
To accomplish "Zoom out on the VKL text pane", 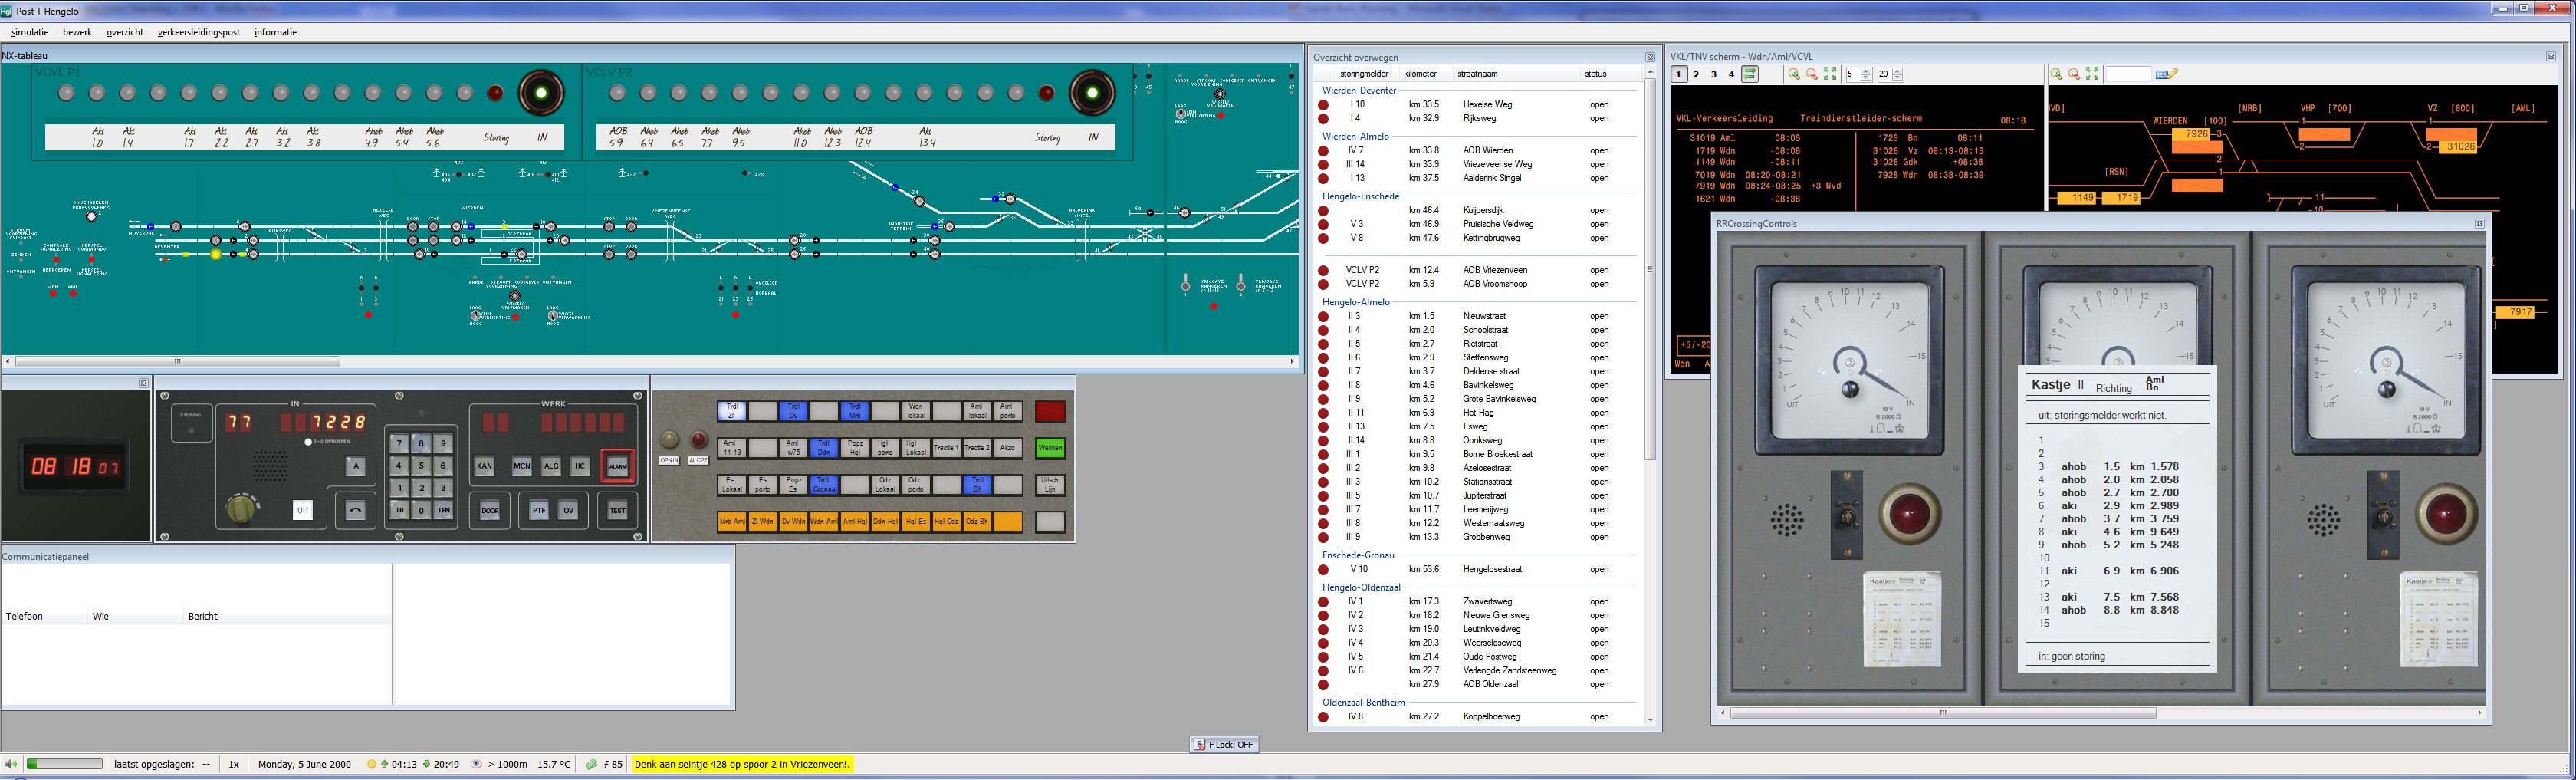I will point(1811,74).
